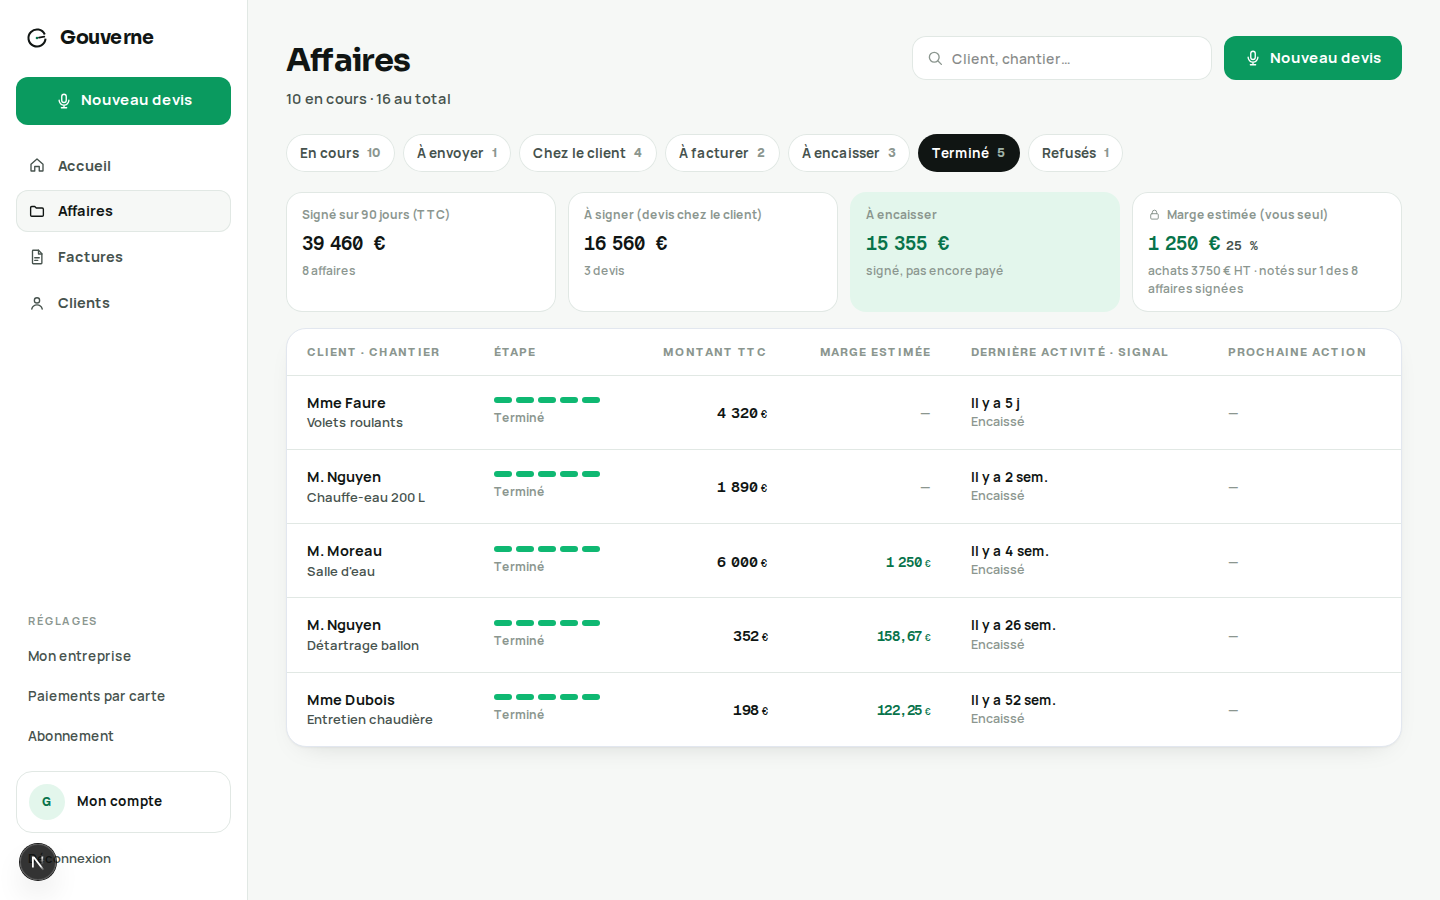This screenshot has height=900, width=1440.
Task: Click the search magnifier icon
Action: point(935,59)
